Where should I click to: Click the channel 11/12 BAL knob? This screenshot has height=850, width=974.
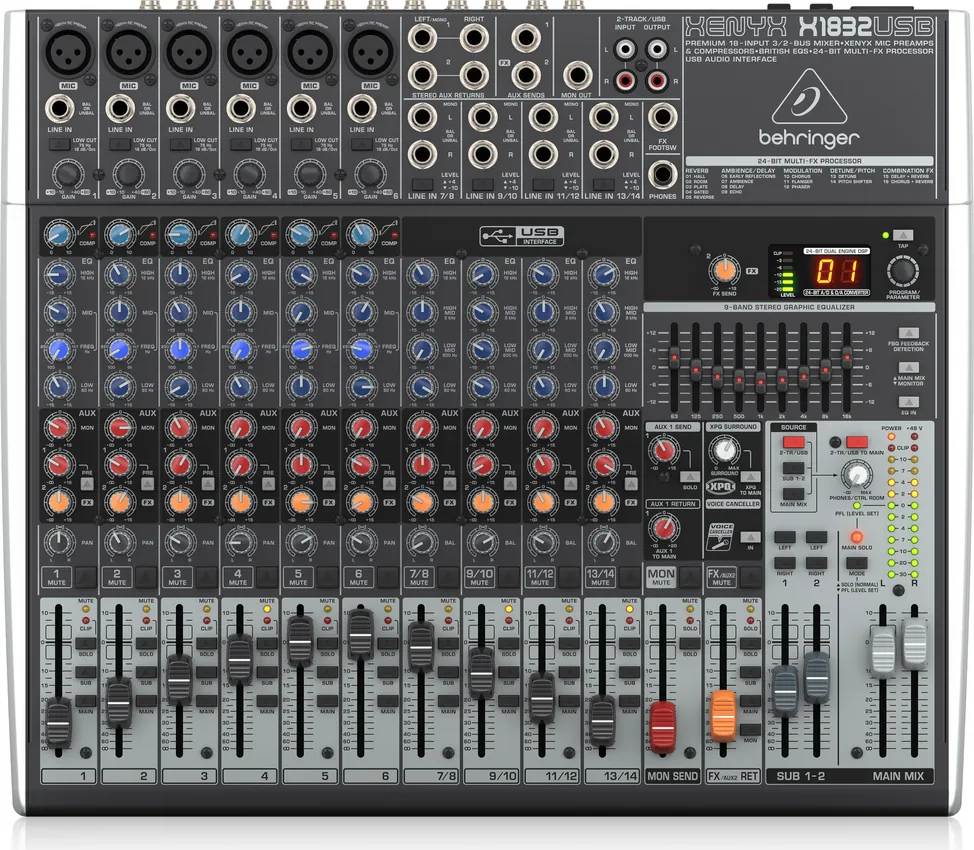click(x=542, y=542)
